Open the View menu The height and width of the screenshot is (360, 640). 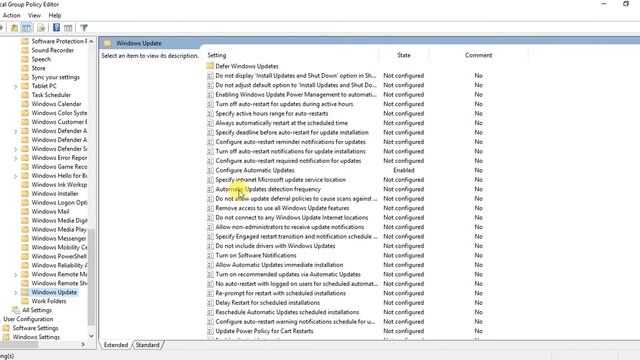click(34, 15)
